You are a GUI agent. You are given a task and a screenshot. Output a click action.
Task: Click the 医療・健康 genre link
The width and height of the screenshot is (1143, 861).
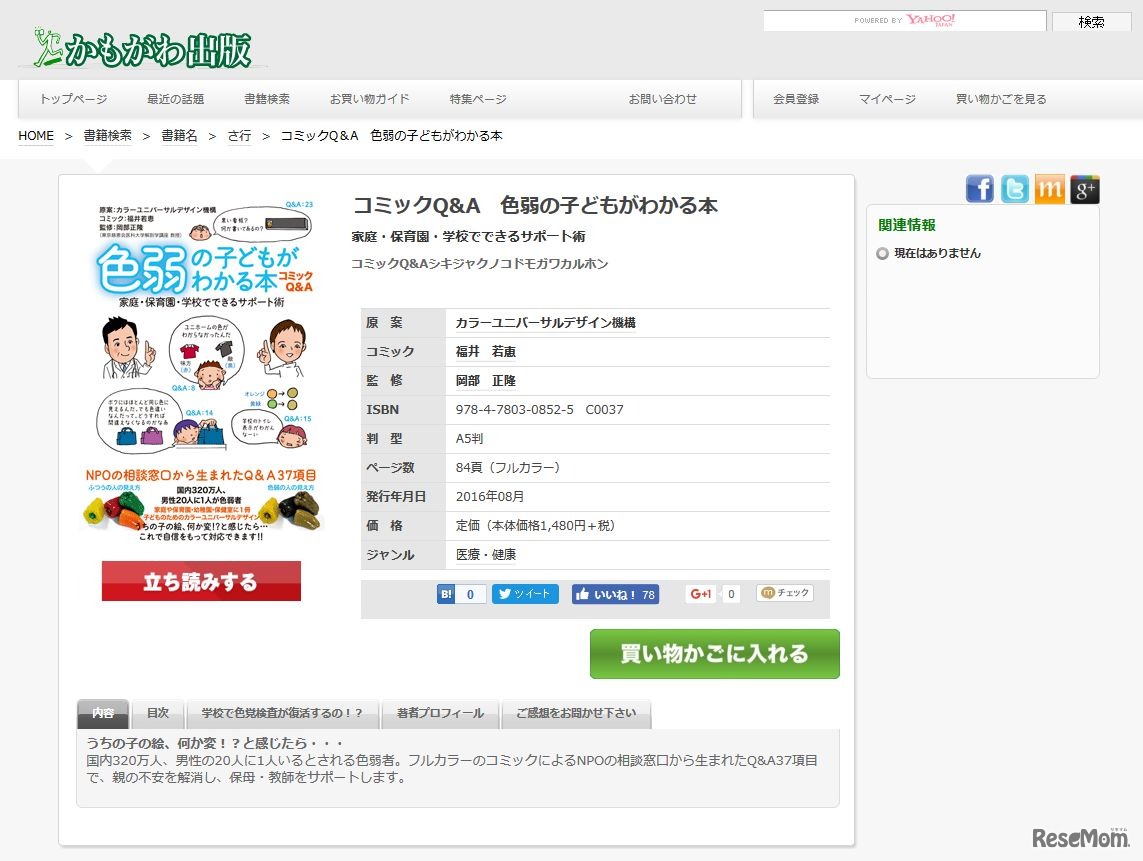[x=486, y=554]
